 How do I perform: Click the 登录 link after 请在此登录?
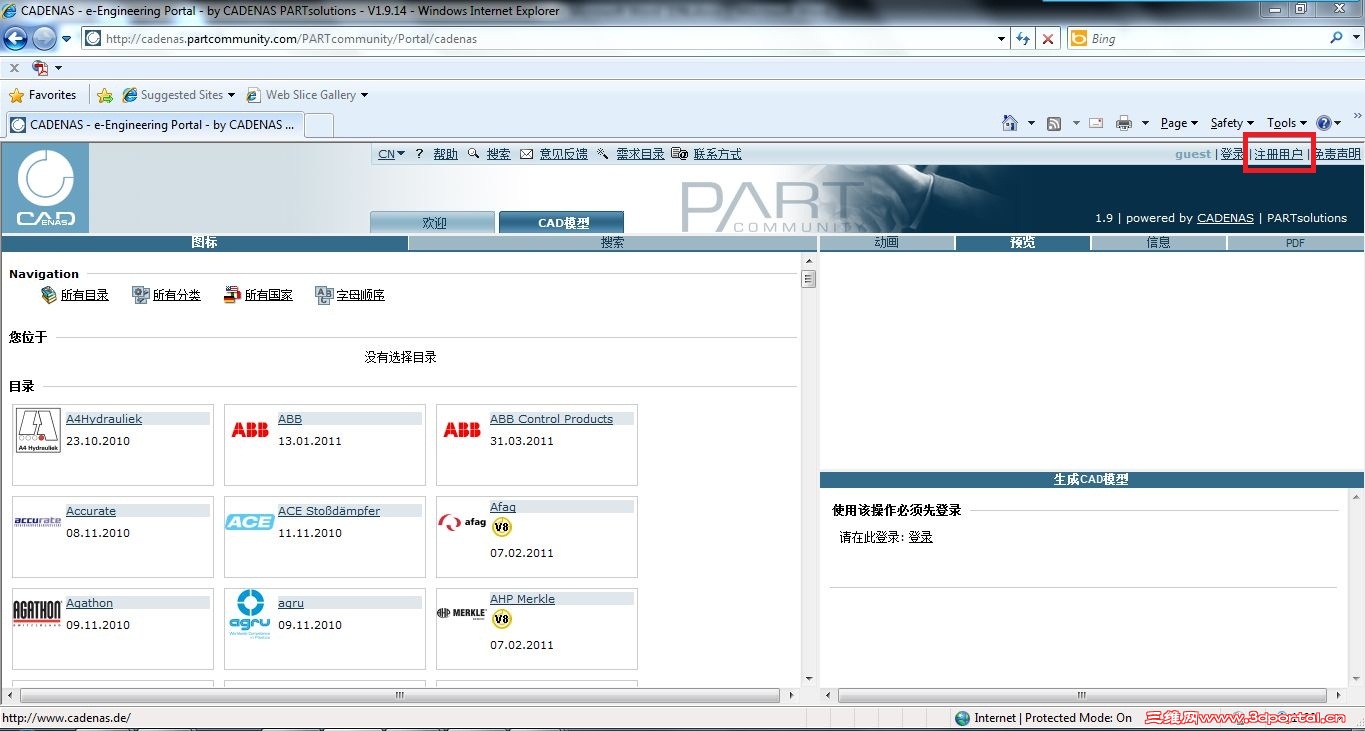pyautogui.click(x=920, y=537)
